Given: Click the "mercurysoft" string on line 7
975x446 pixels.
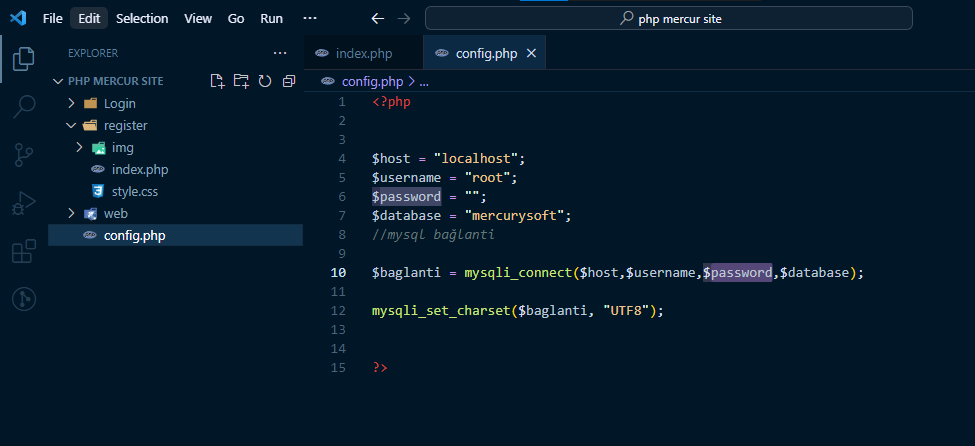Looking at the screenshot, I should [517, 216].
